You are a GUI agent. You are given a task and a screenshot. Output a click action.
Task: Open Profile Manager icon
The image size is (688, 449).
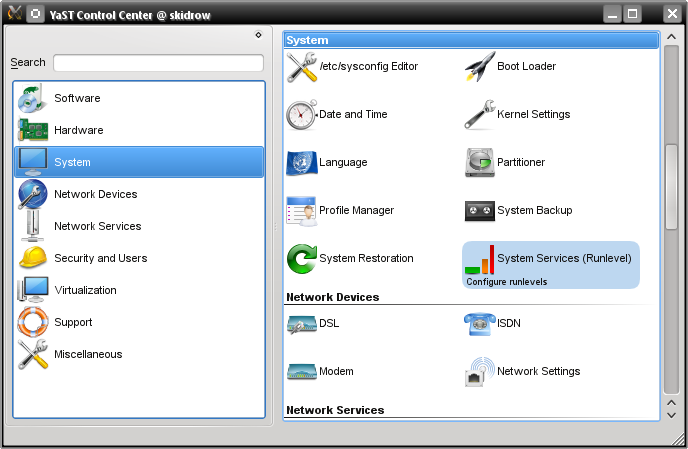tap(301, 211)
